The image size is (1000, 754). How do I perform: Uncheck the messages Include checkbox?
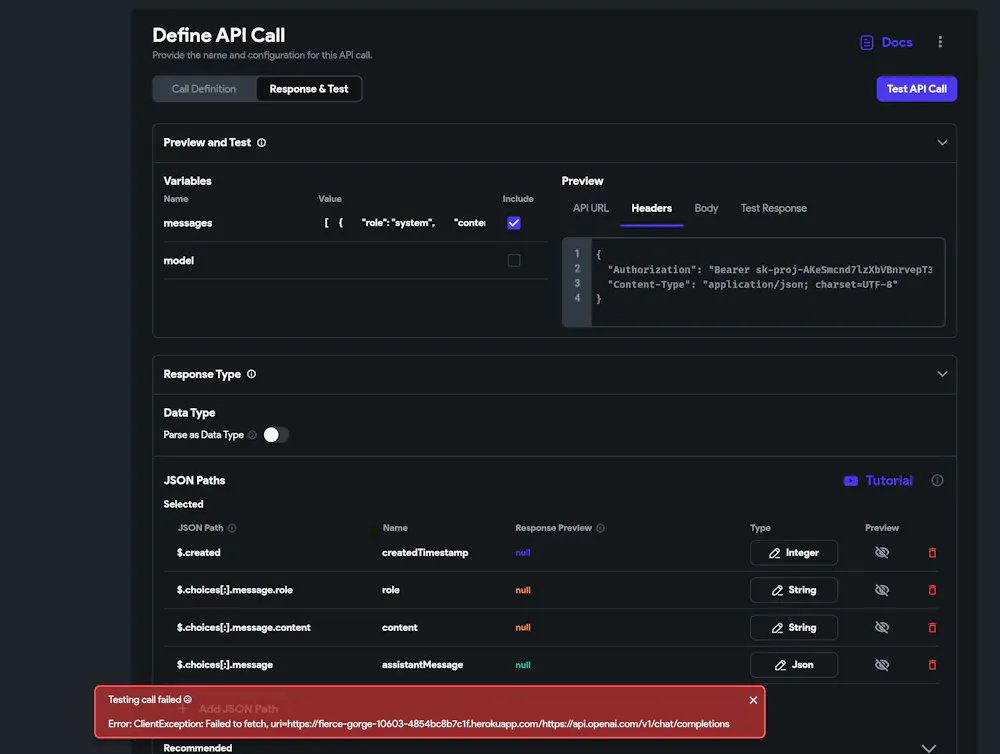(514, 223)
